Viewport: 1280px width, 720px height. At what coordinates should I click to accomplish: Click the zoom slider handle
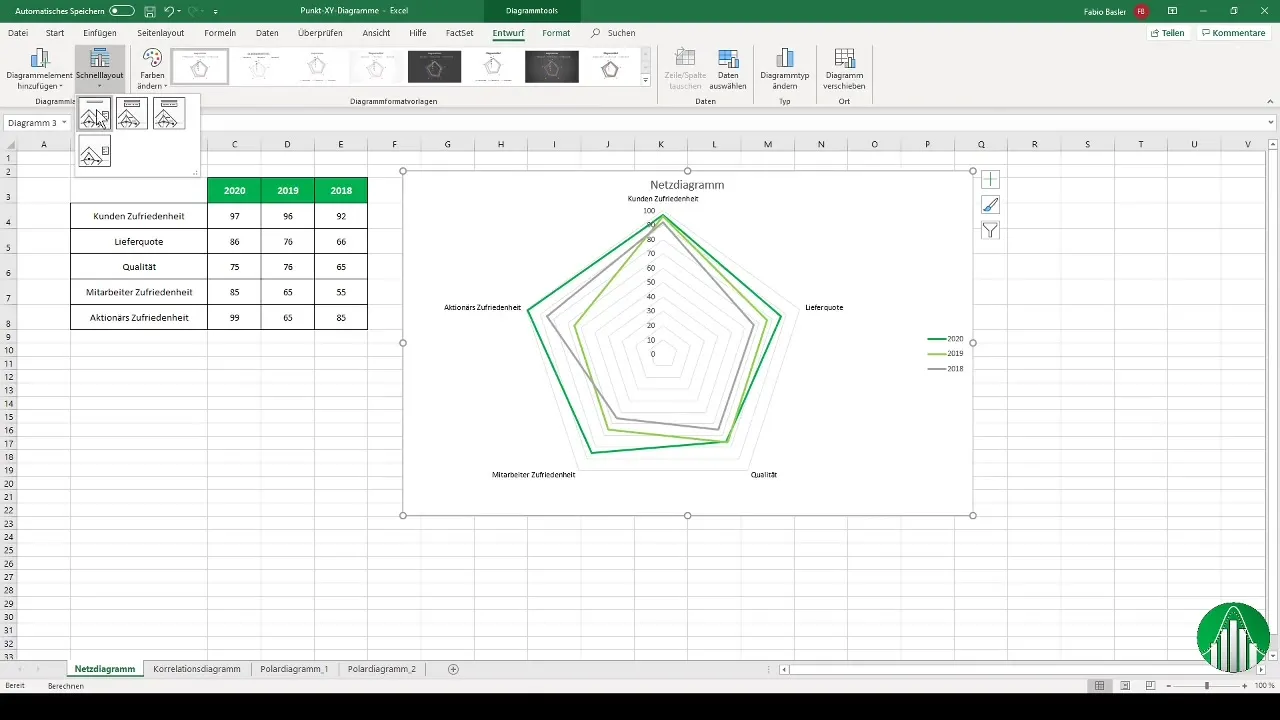point(1207,686)
